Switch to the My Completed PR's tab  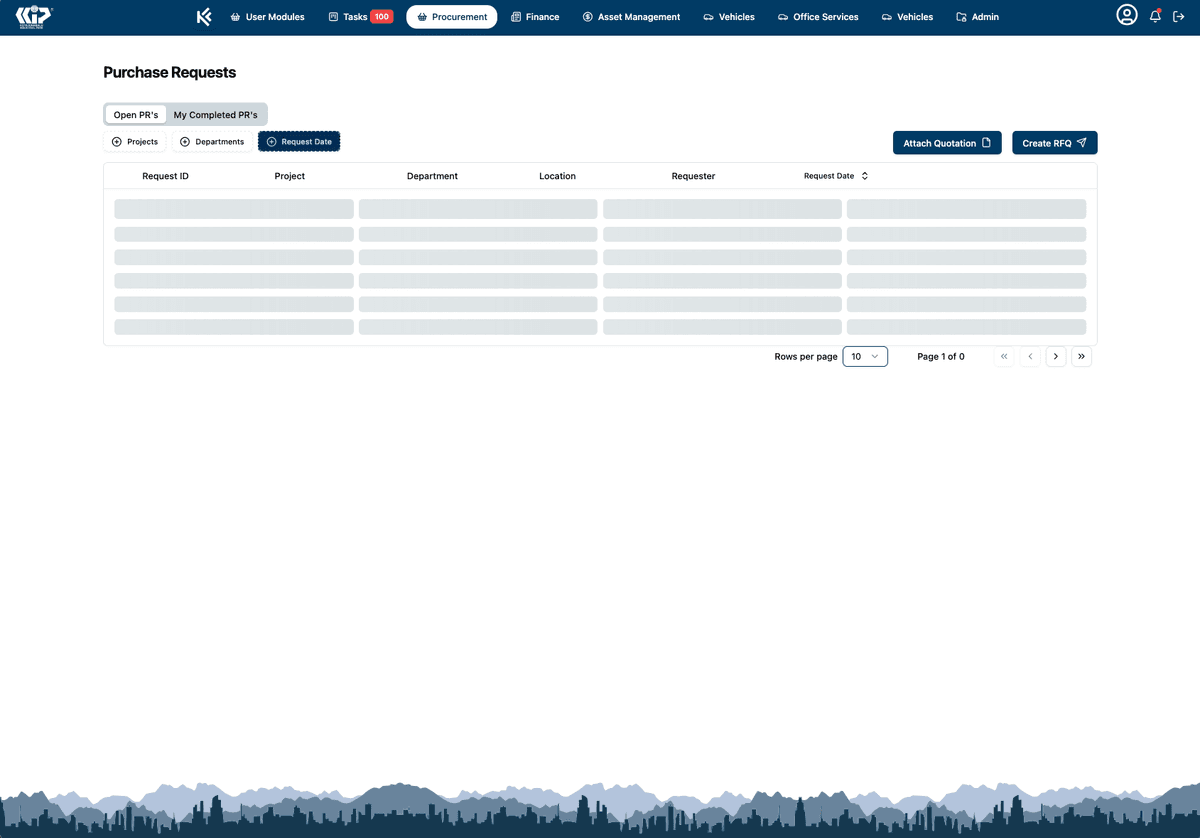point(216,114)
